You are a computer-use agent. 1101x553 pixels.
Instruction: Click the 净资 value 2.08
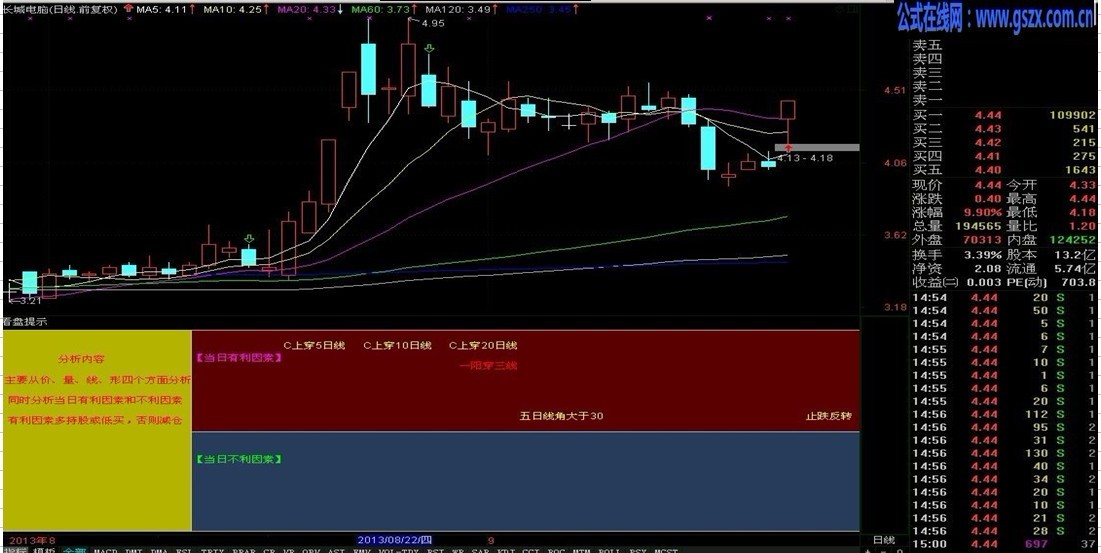(987, 268)
